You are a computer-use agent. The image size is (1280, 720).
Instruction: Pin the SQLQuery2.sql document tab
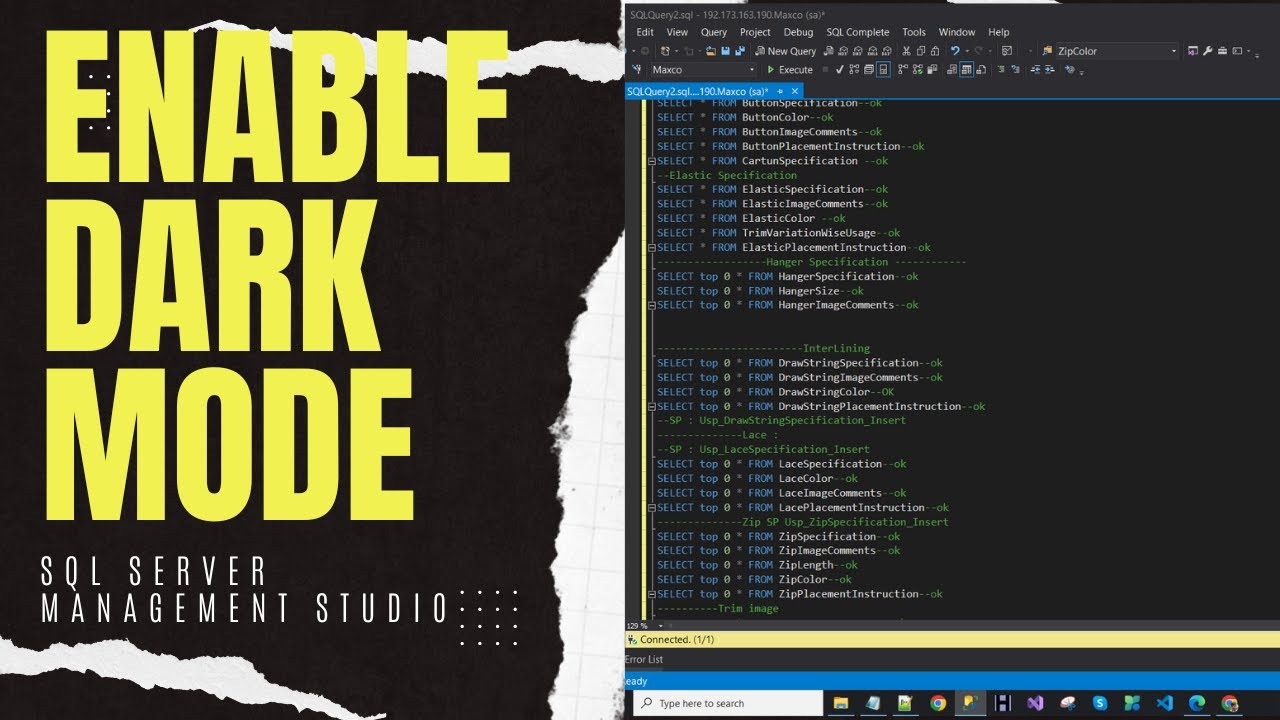coord(781,91)
